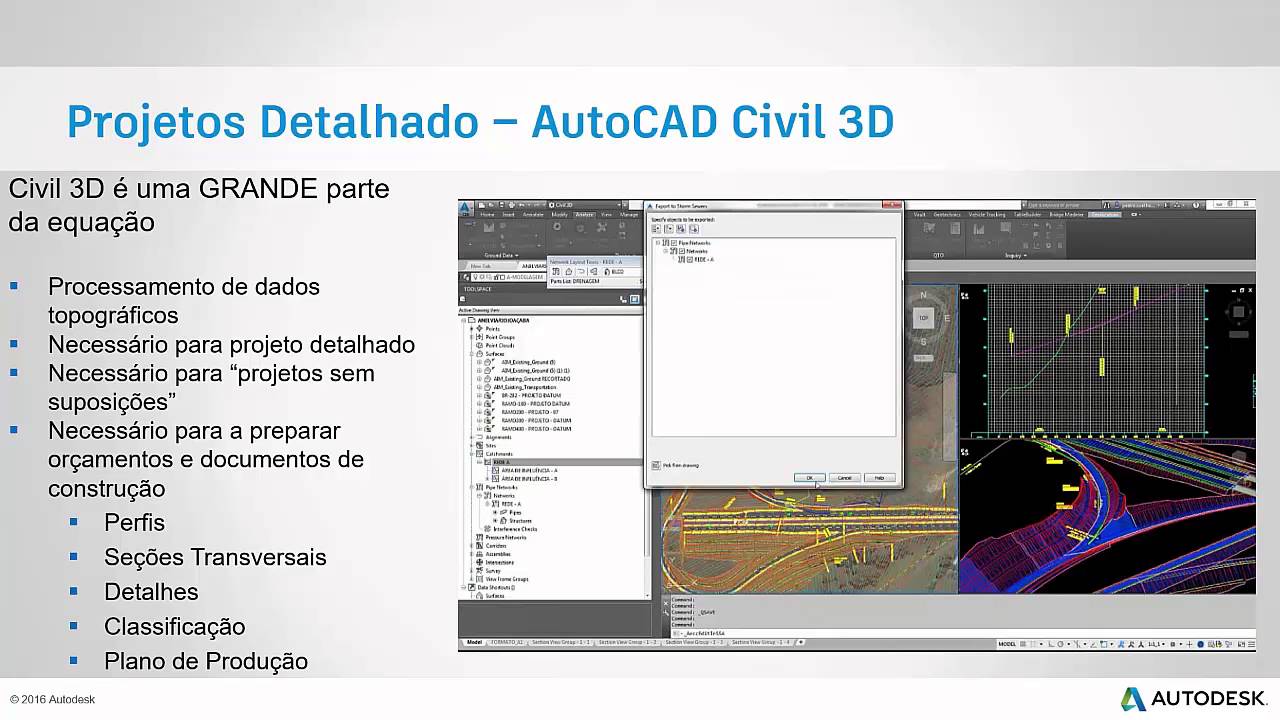
Task: Click OK in Export to Storm Sewers dialog
Action: pyautogui.click(x=809, y=478)
